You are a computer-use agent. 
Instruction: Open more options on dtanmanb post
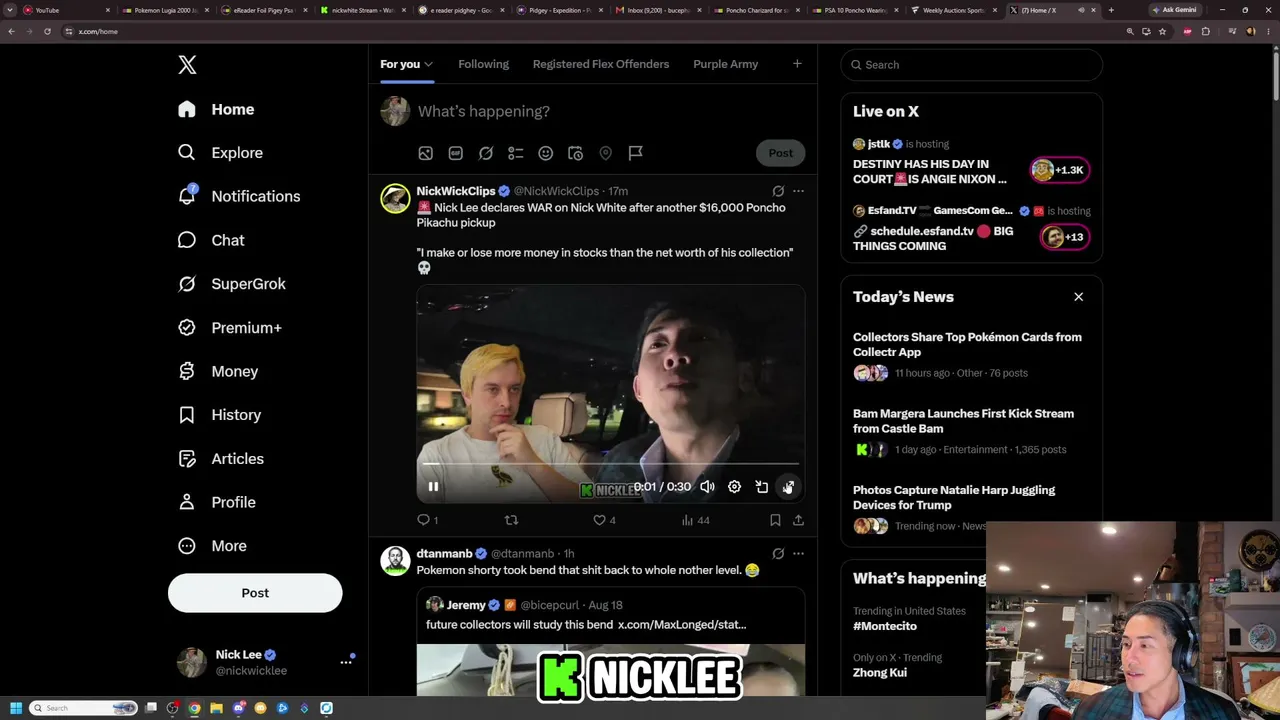click(x=798, y=553)
